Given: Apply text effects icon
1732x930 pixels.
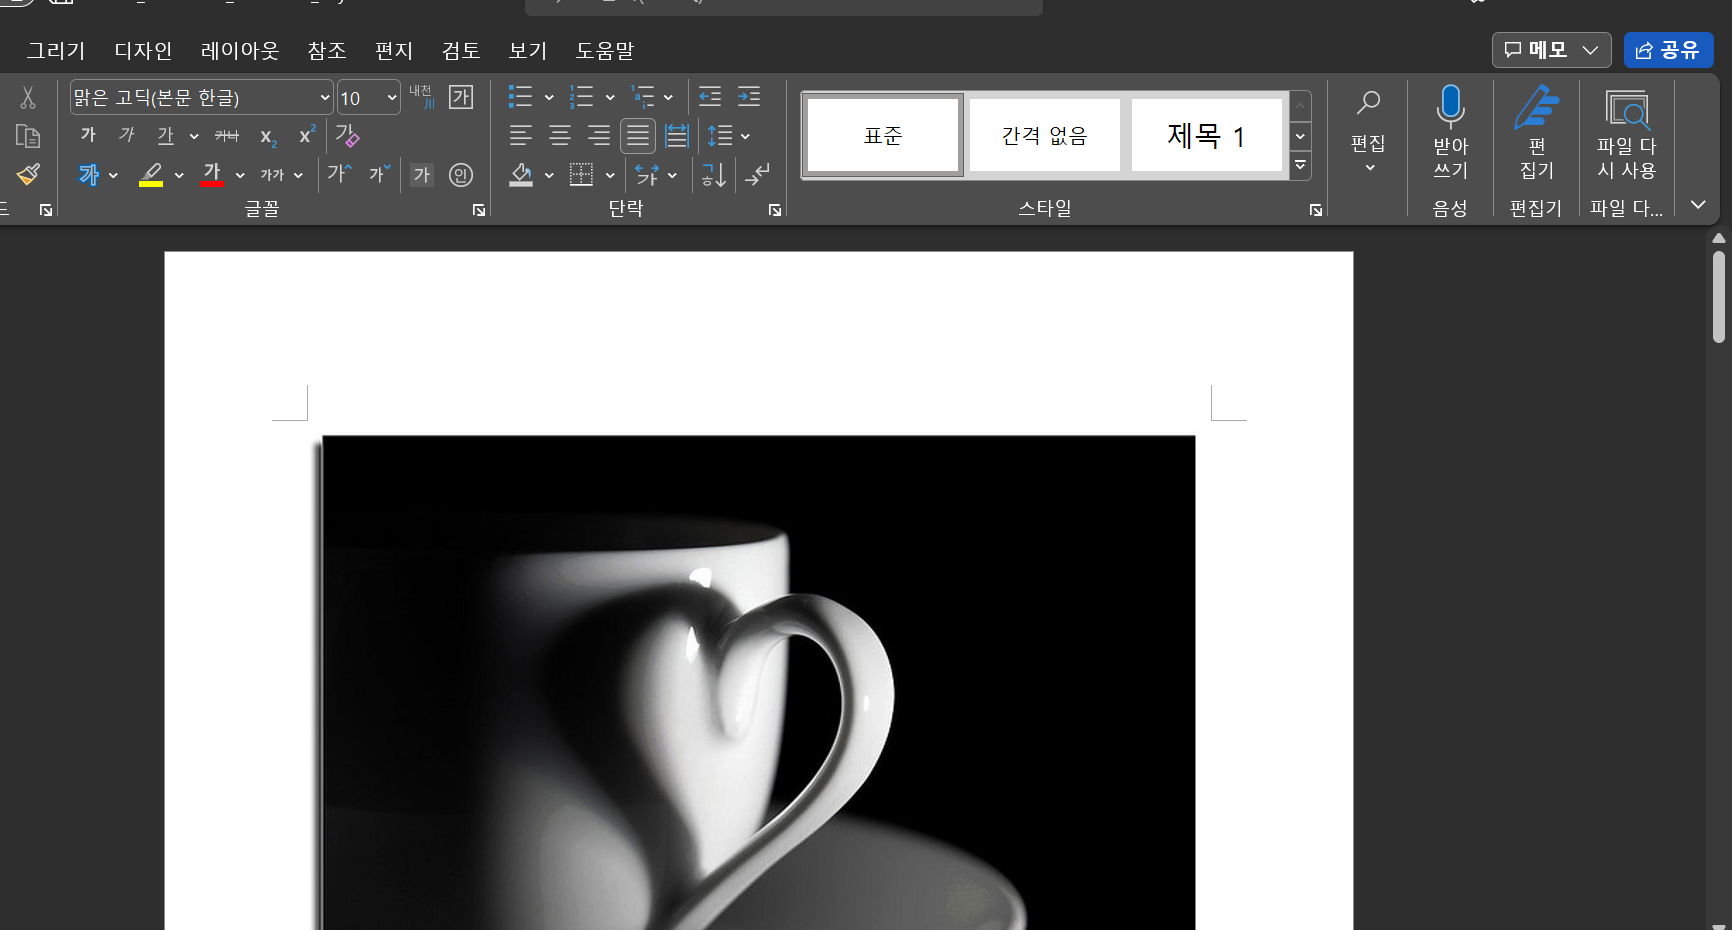Looking at the screenshot, I should [x=89, y=175].
